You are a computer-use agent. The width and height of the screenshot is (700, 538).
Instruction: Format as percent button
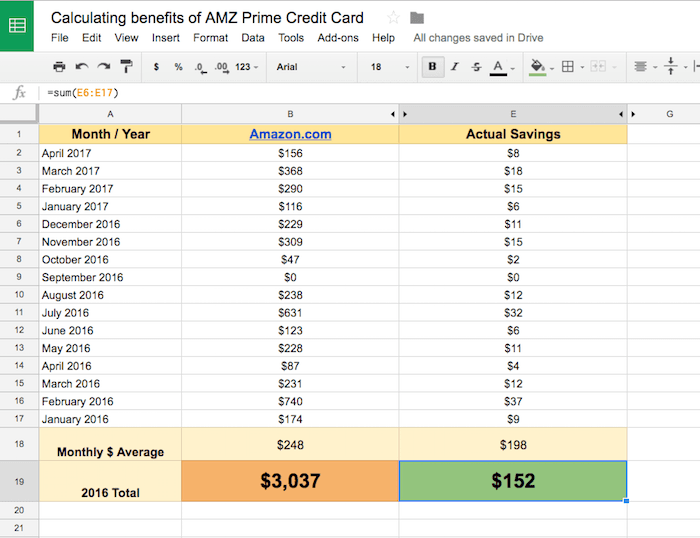pos(178,67)
